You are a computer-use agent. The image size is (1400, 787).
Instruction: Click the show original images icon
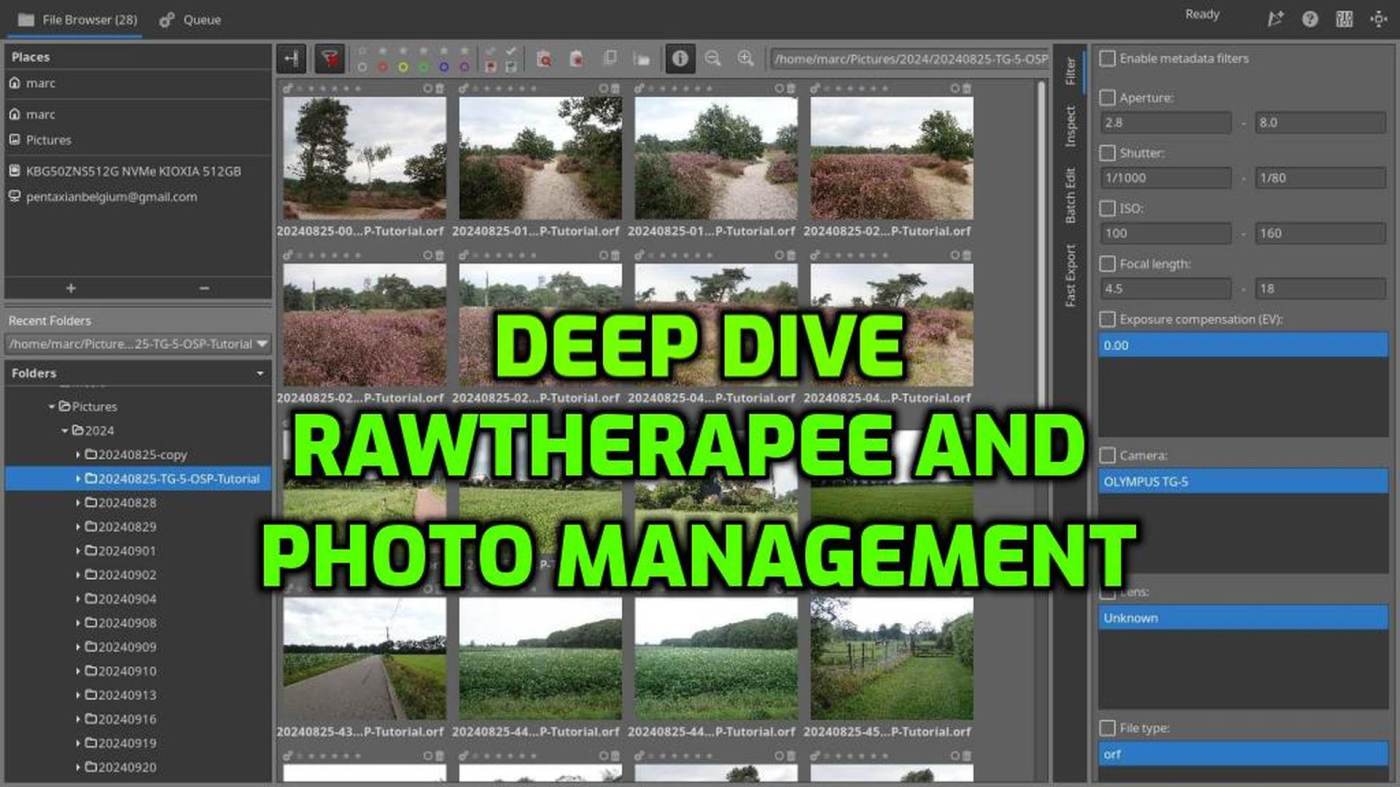point(609,59)
